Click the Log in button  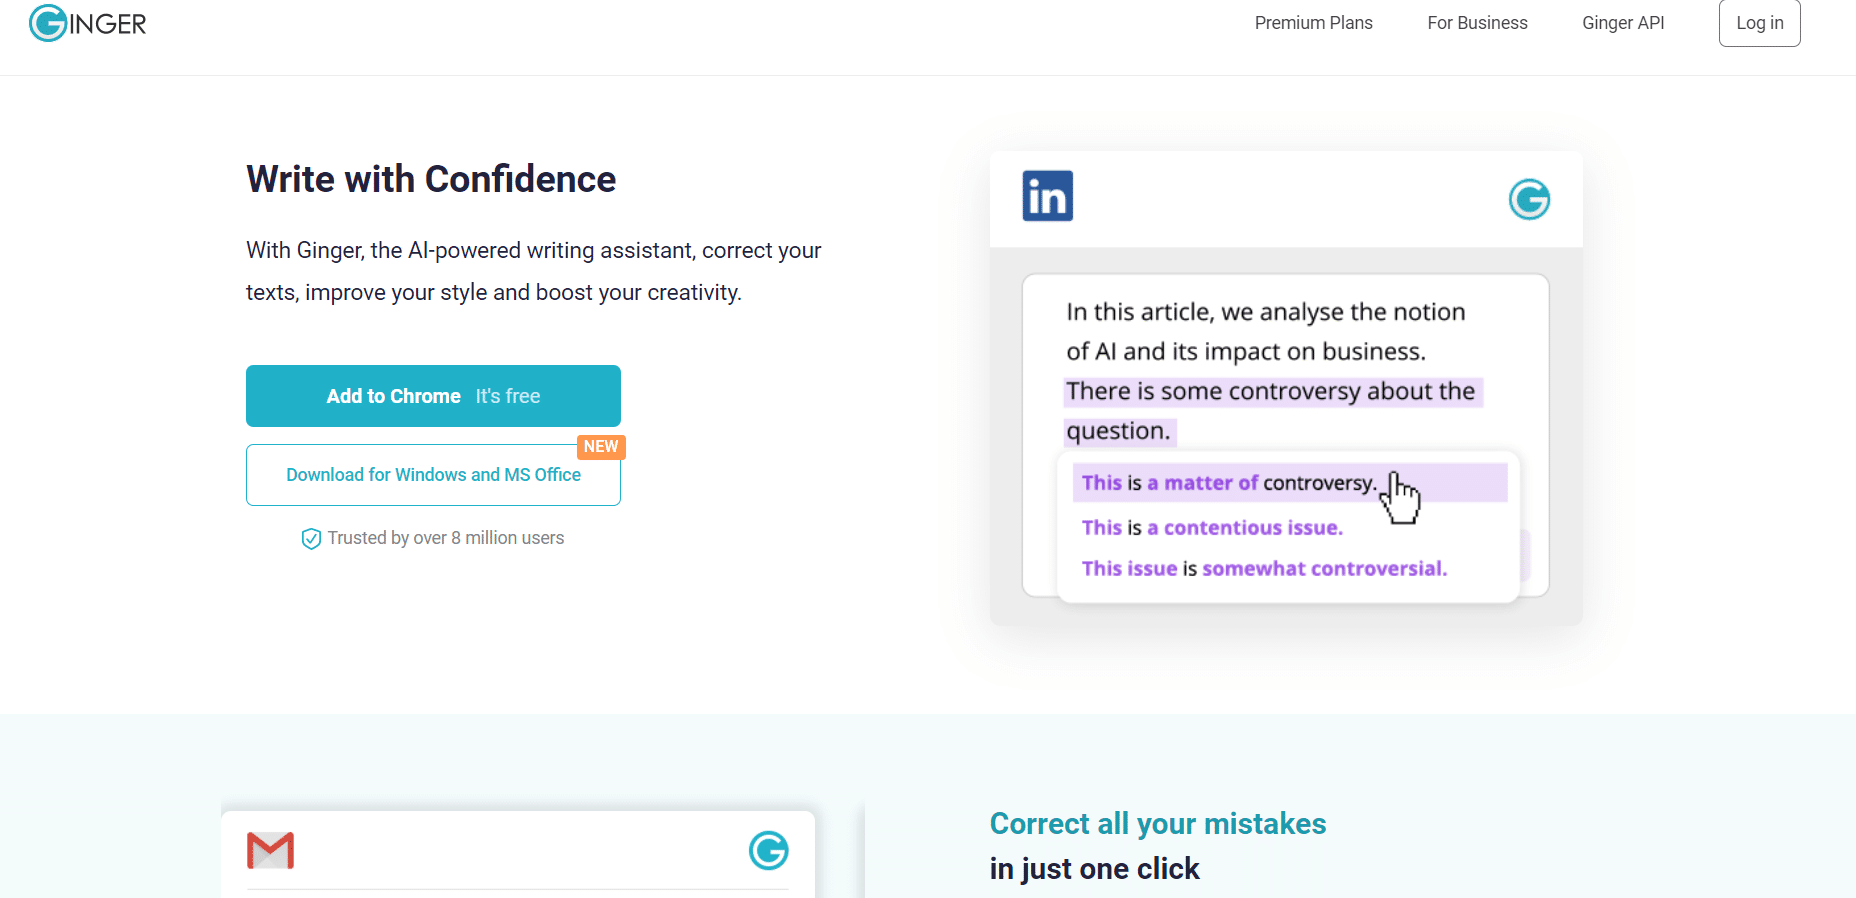click(1759, 23)
